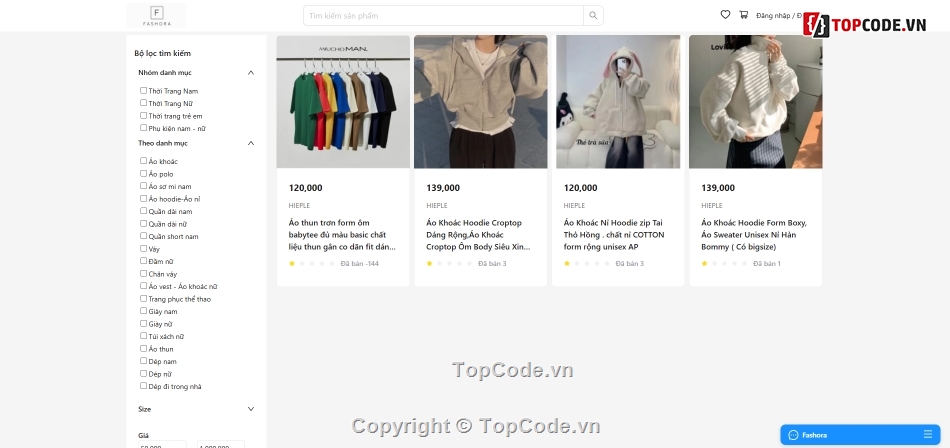950x448 pixels.
Task: Open the white boxy sweater product image
Action: click(x=756, y=101)
